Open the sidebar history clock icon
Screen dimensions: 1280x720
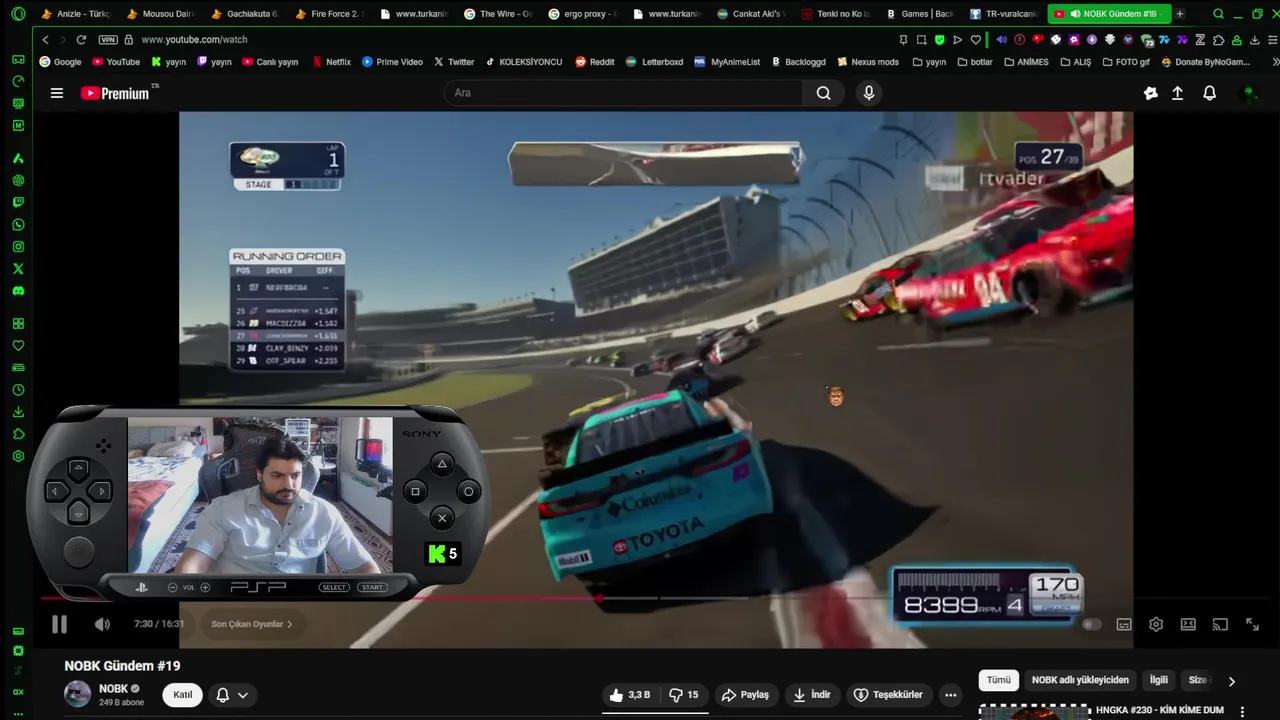(18, 390)
